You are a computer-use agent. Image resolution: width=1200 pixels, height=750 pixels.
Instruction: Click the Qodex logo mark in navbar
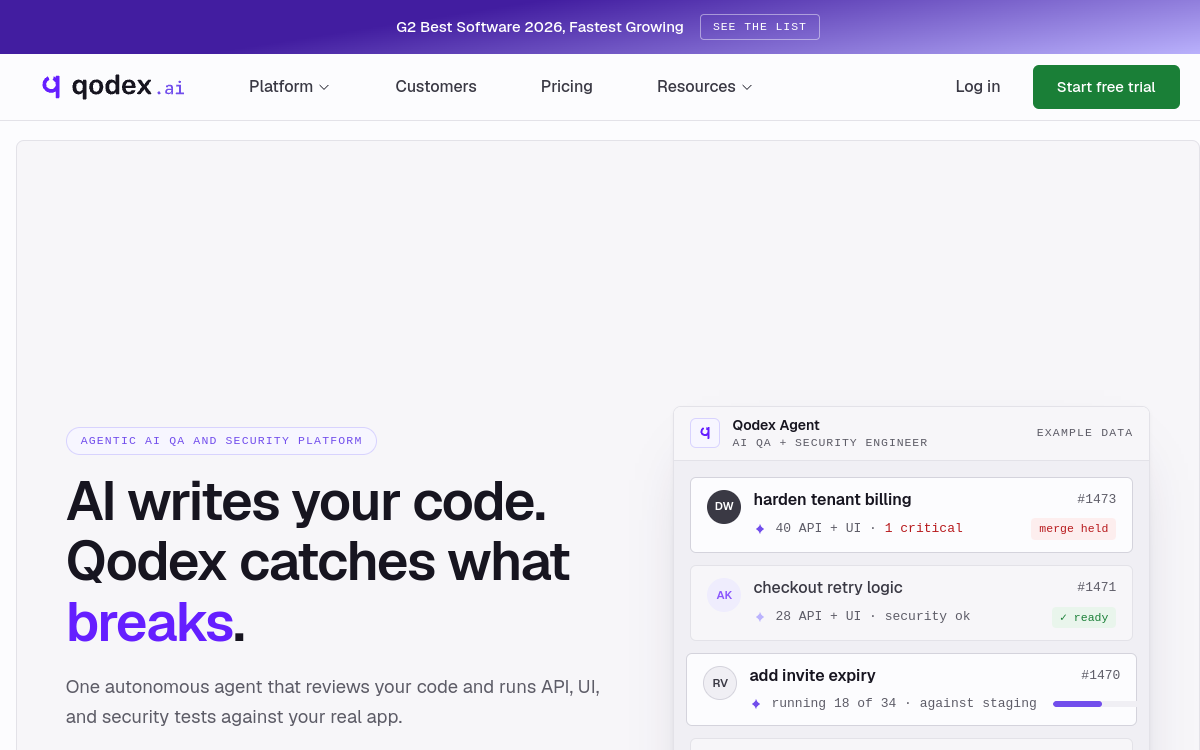(x=51, y=86)
